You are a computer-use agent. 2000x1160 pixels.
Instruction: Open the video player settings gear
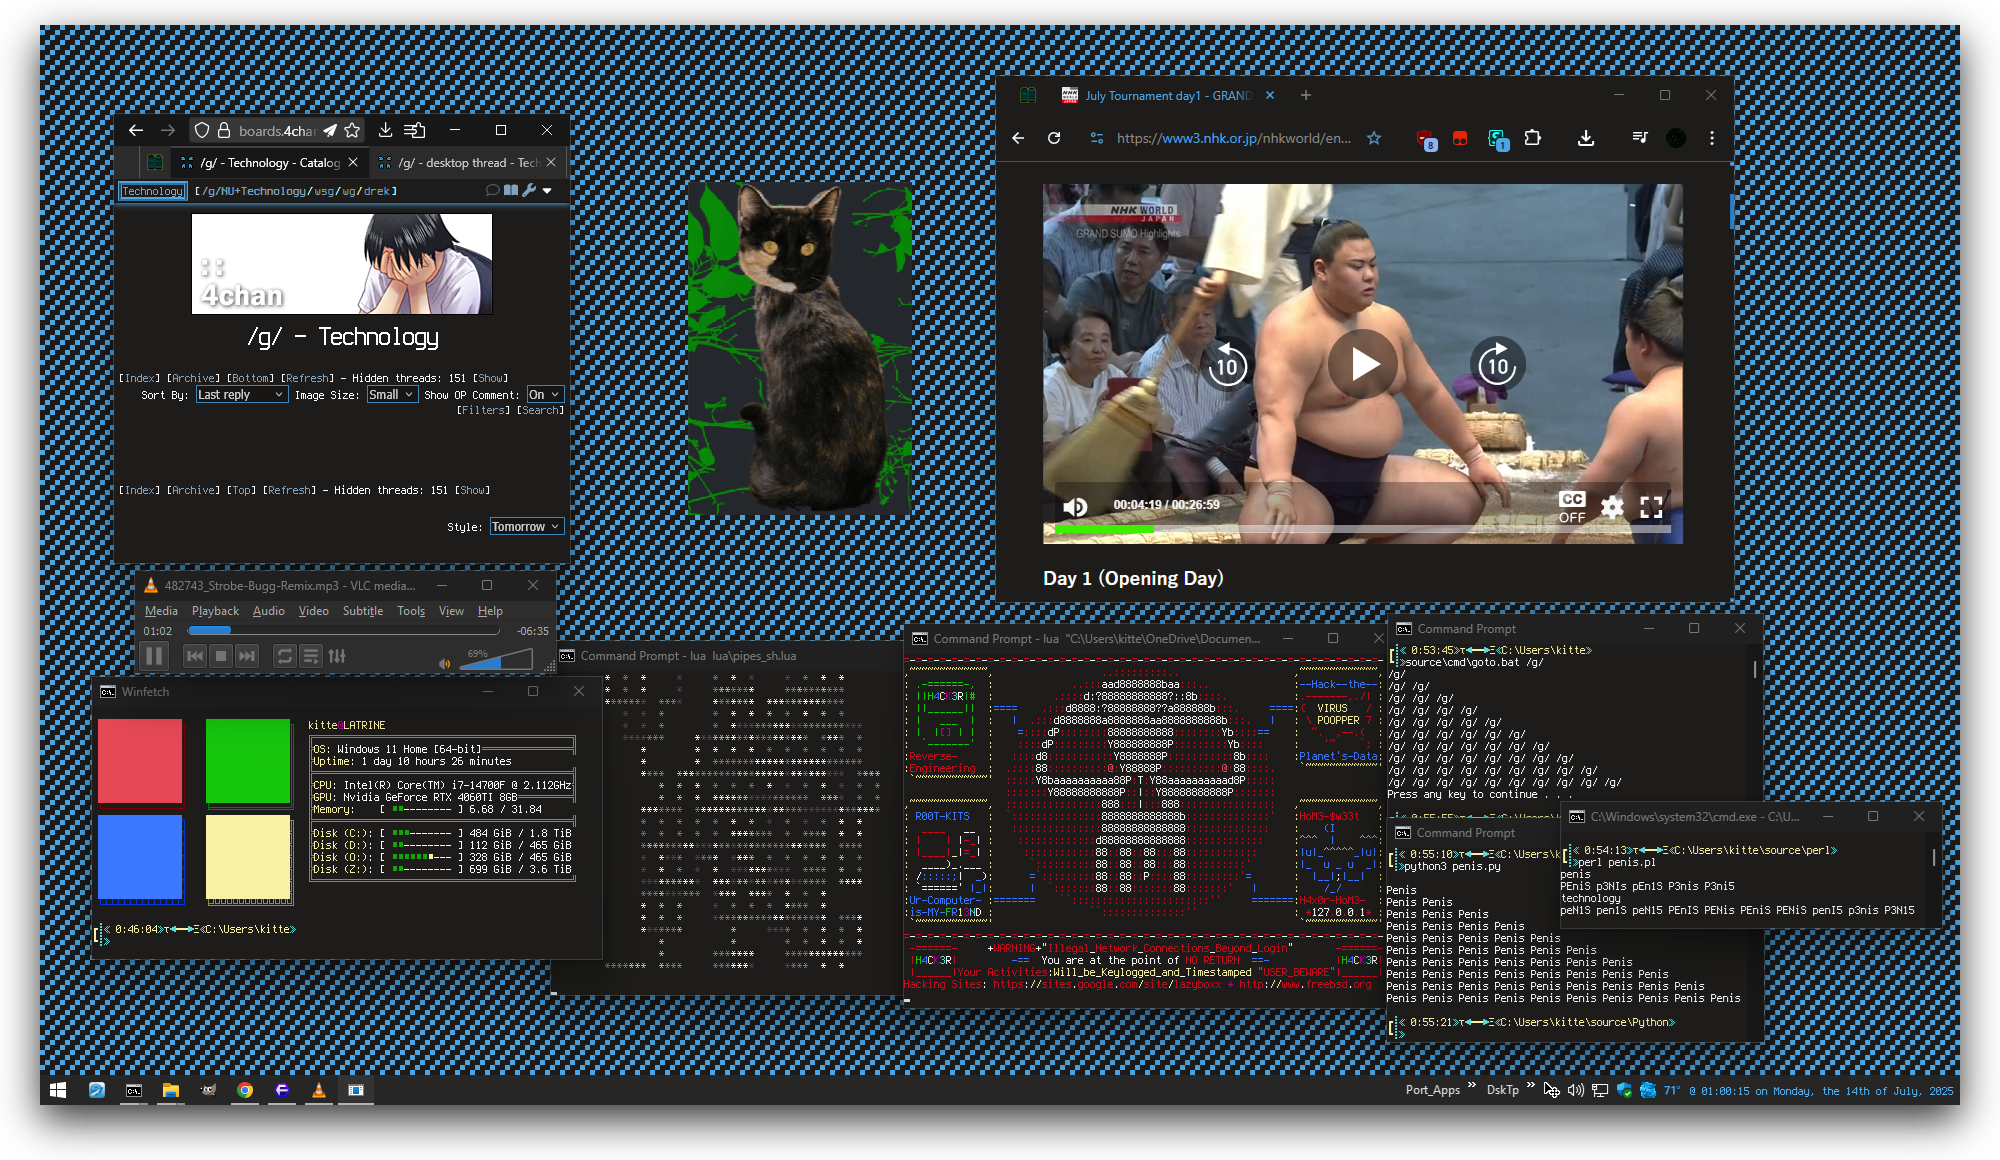1612,507
